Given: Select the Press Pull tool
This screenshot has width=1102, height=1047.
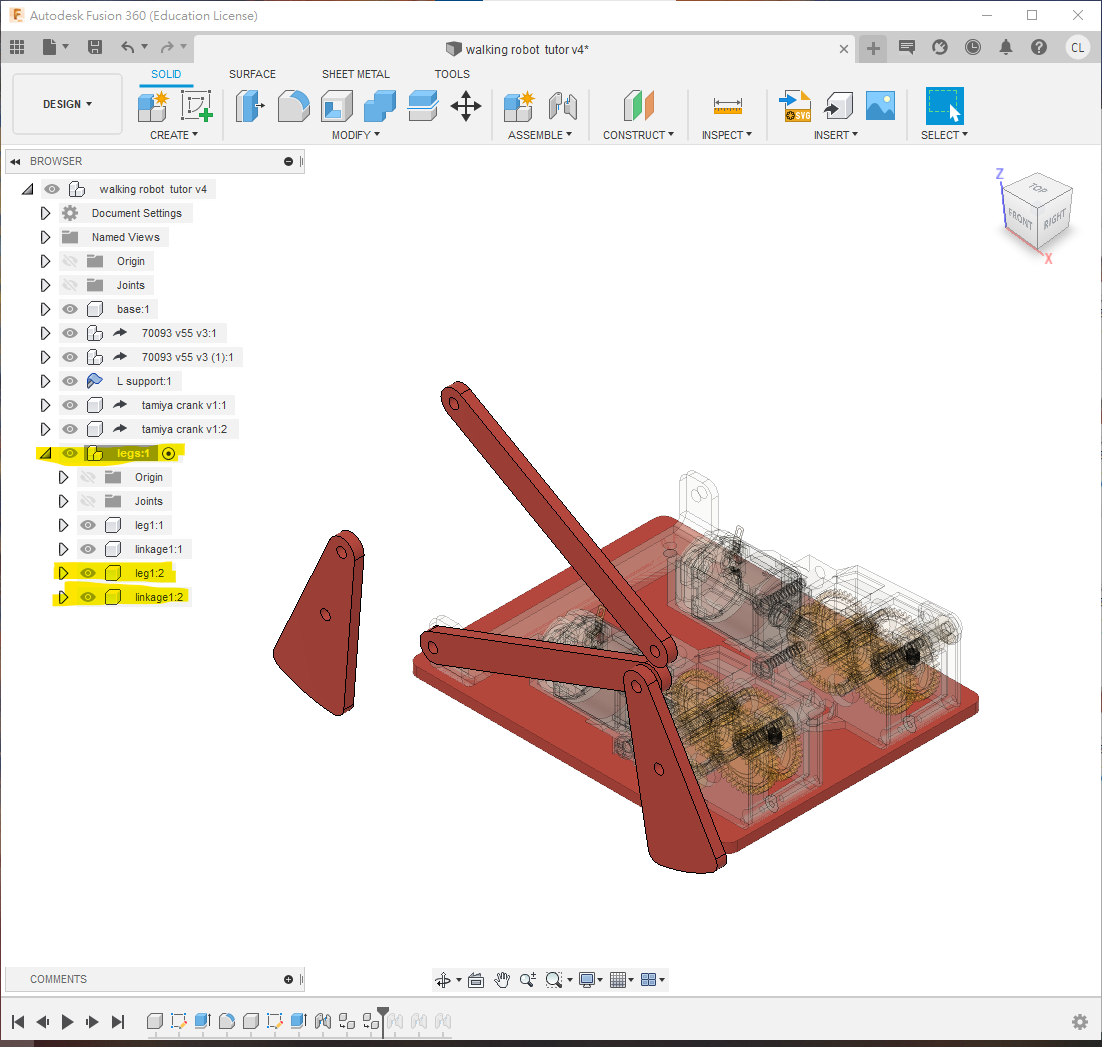Looking at the screenshot, I should [x=250, y=105].
